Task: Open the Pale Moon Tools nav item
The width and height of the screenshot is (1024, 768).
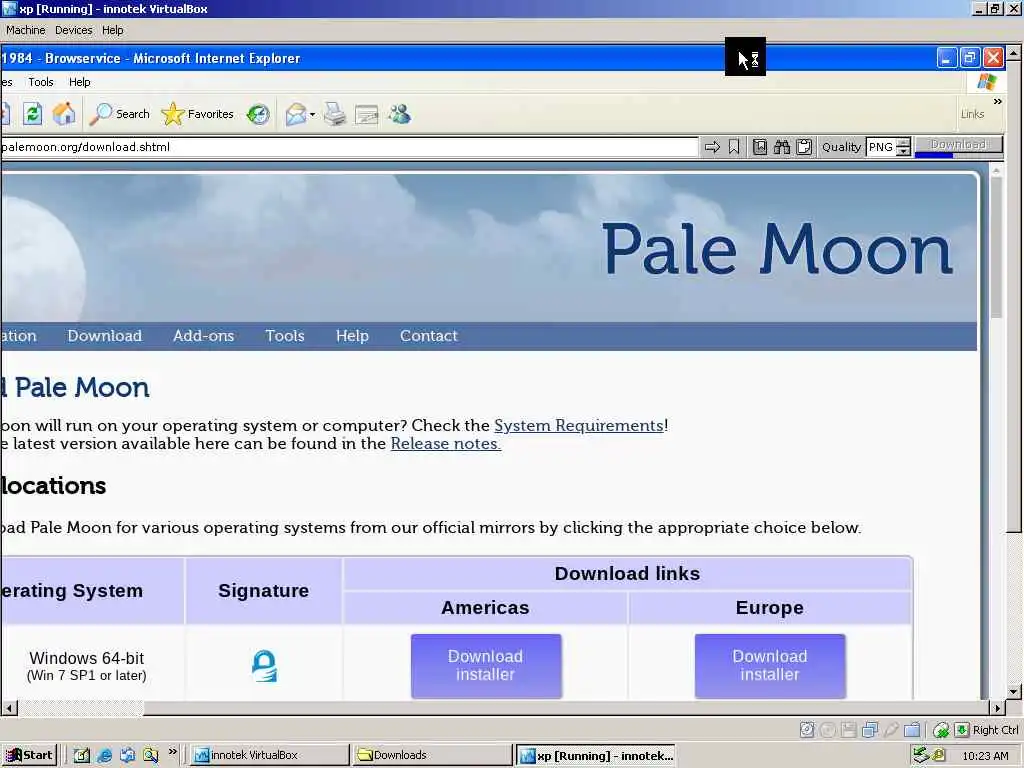Action: coord(285,336)
